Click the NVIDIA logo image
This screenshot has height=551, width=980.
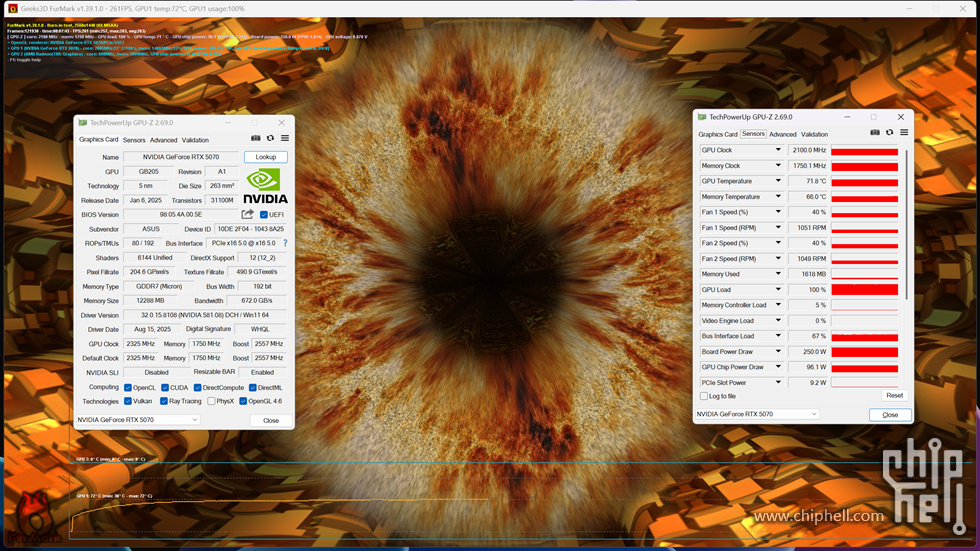265,185
